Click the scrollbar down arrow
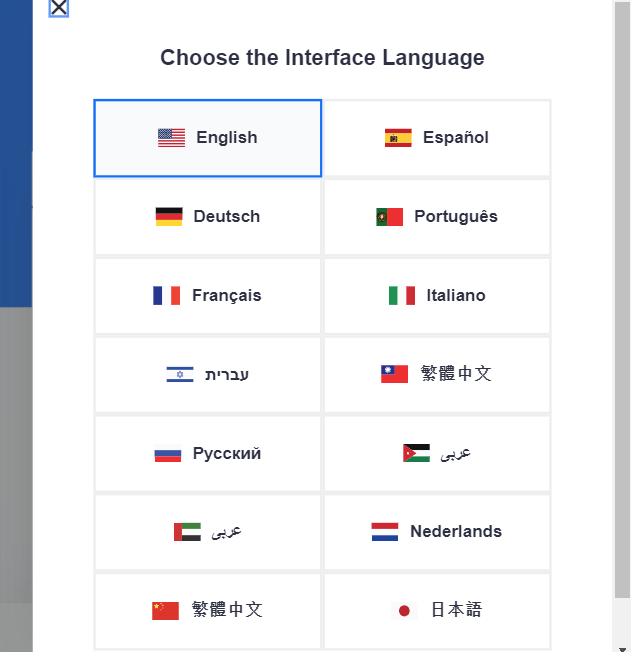 [622, 643]
